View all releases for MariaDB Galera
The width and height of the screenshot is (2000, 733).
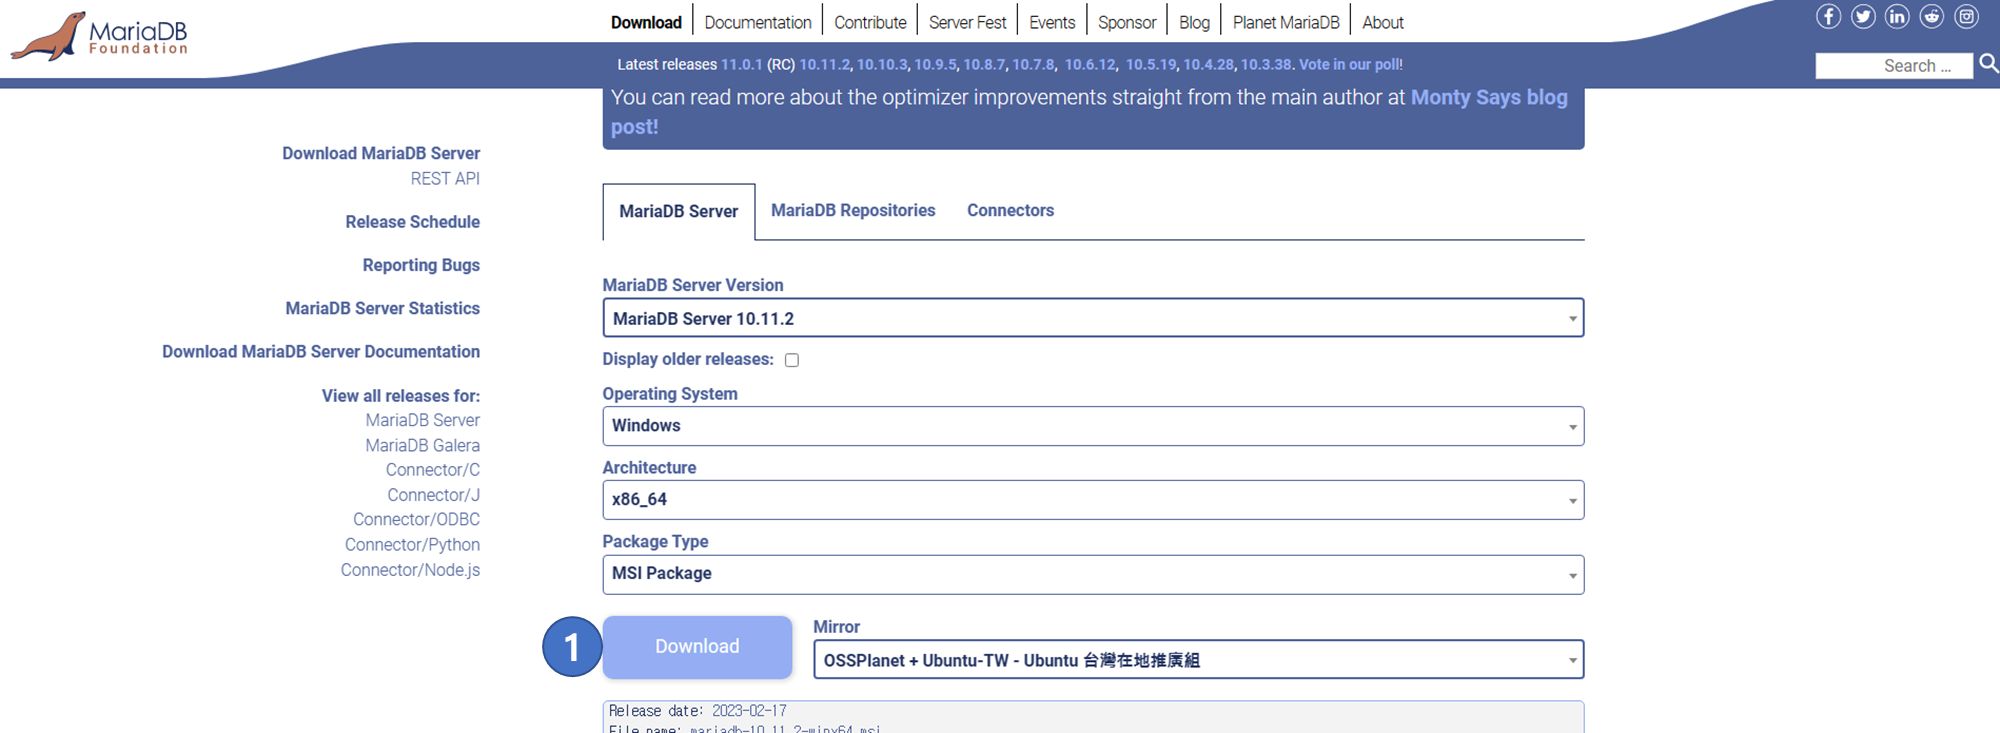pos(422,445)
